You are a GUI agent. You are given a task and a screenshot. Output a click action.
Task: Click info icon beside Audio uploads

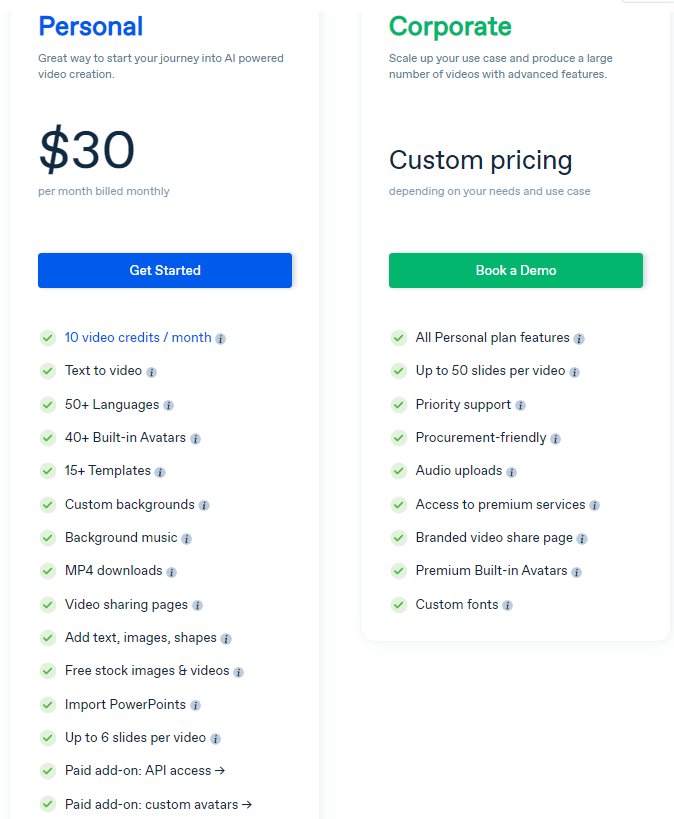(512, 472)
